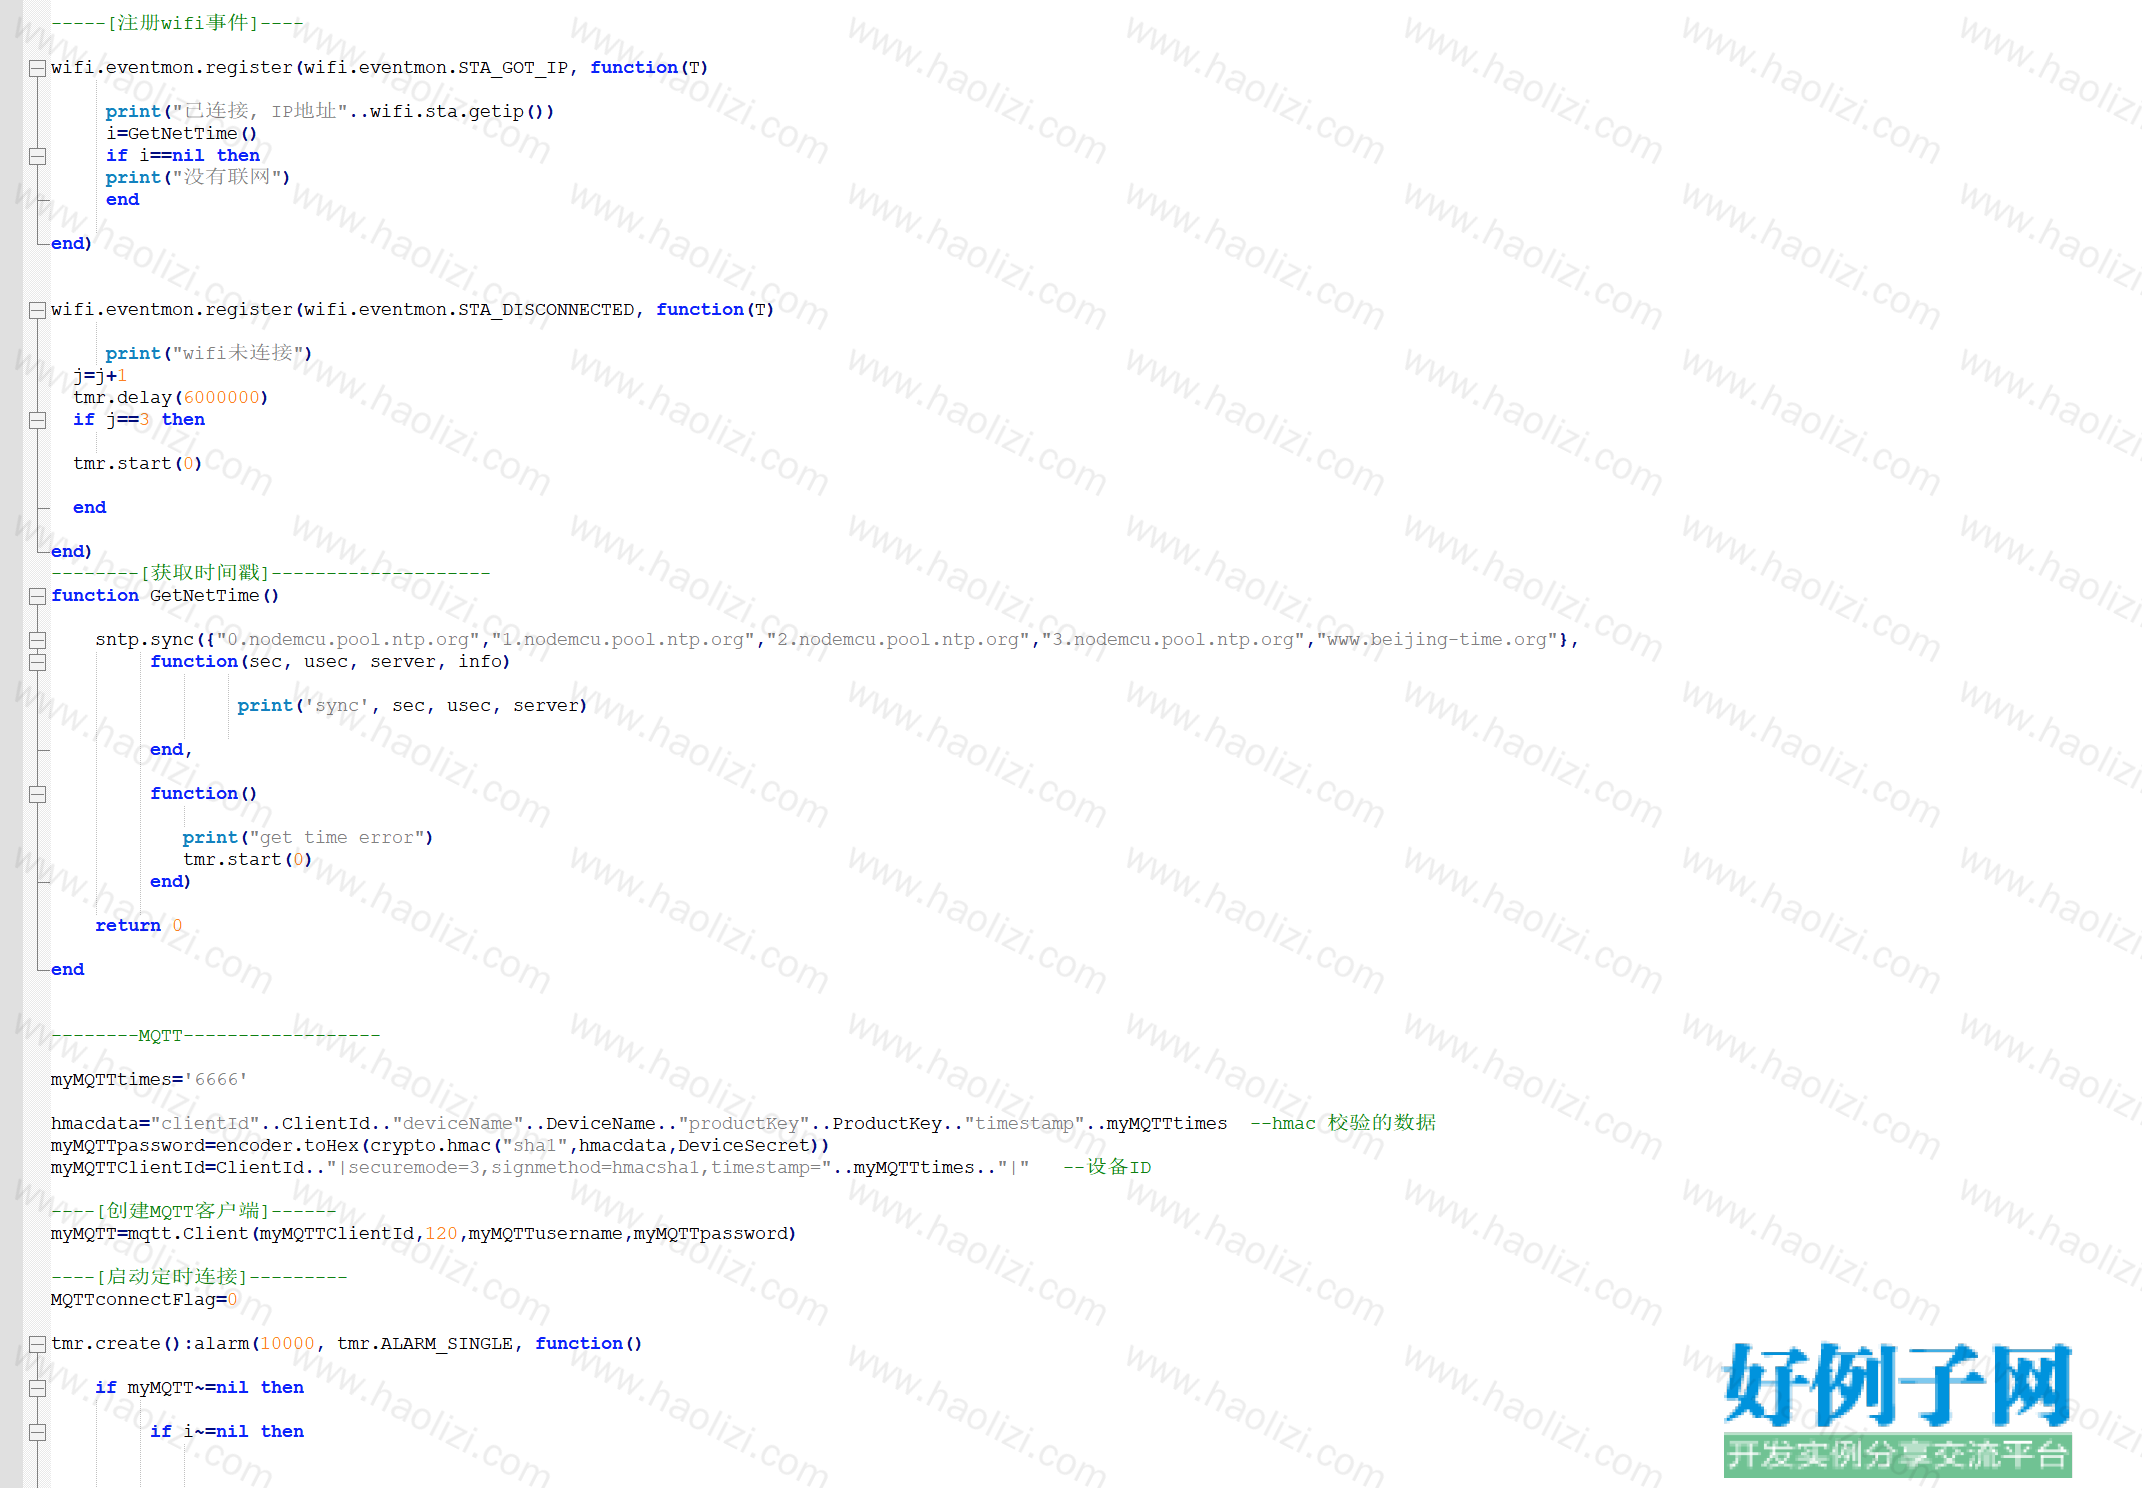Collapse the sntp.sync call block

(37, 640)
